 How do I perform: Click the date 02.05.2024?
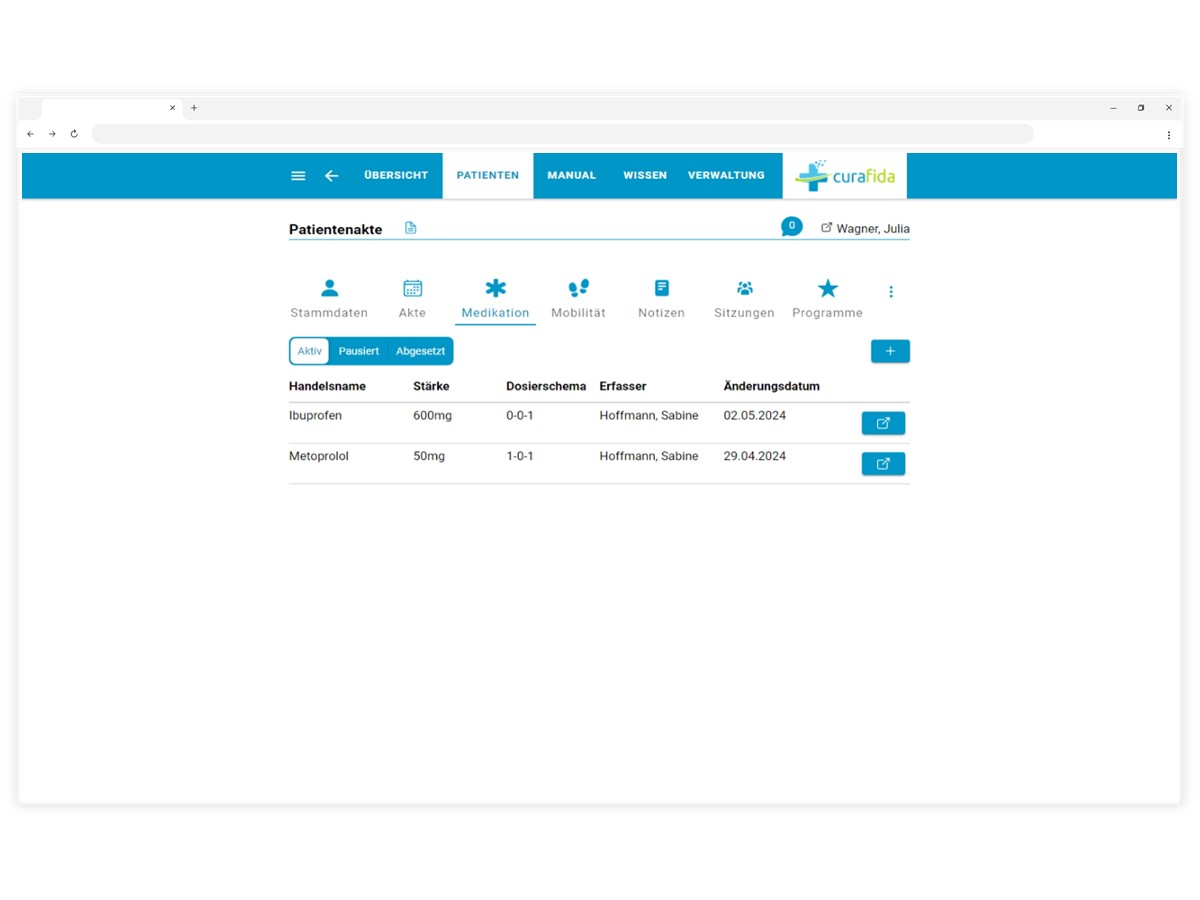(x=755, y=416)
